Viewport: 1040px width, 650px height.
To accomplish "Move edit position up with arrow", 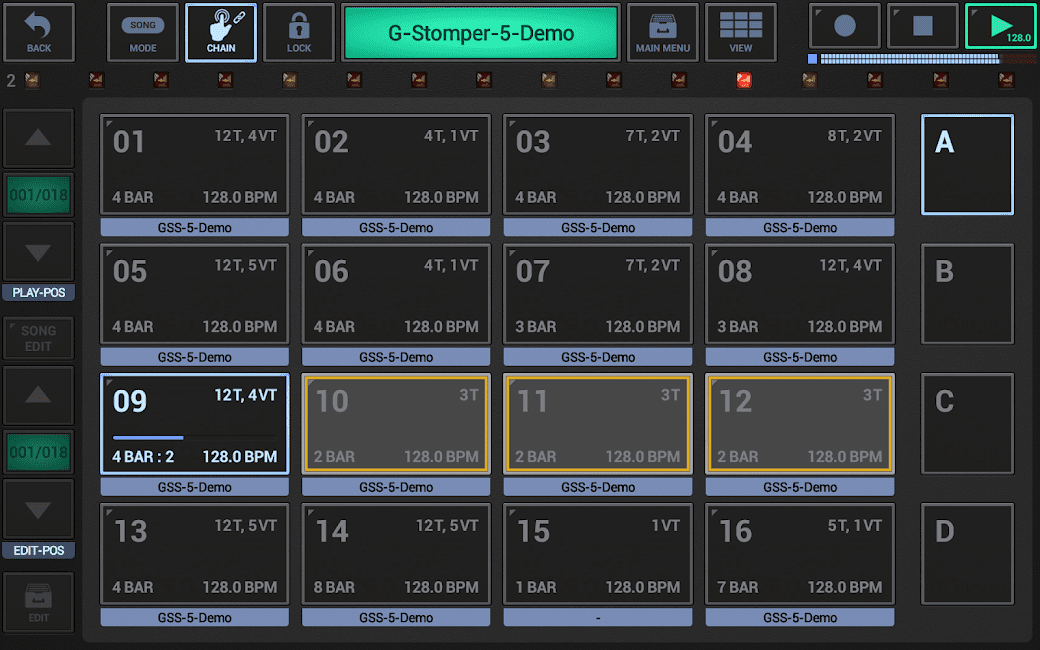I will click(x=38, y=395).
